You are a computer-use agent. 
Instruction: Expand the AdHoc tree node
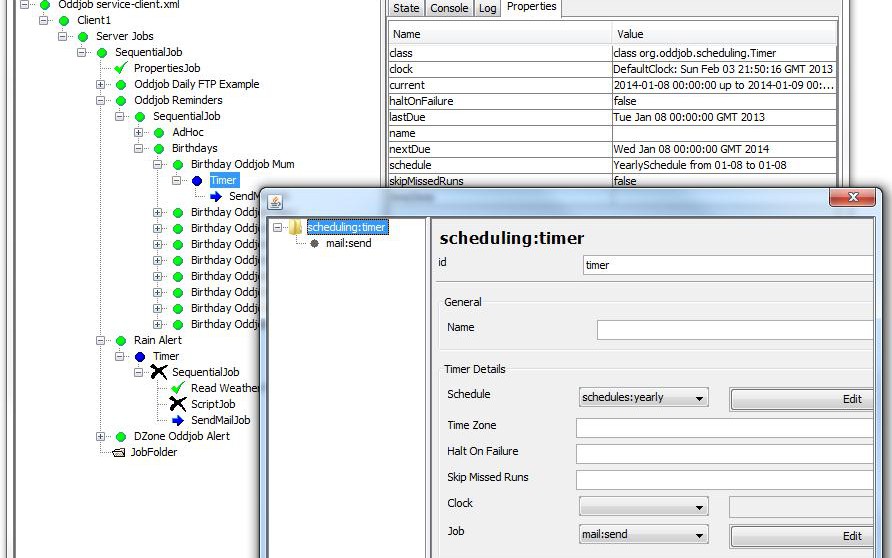[x=139, y=132]
